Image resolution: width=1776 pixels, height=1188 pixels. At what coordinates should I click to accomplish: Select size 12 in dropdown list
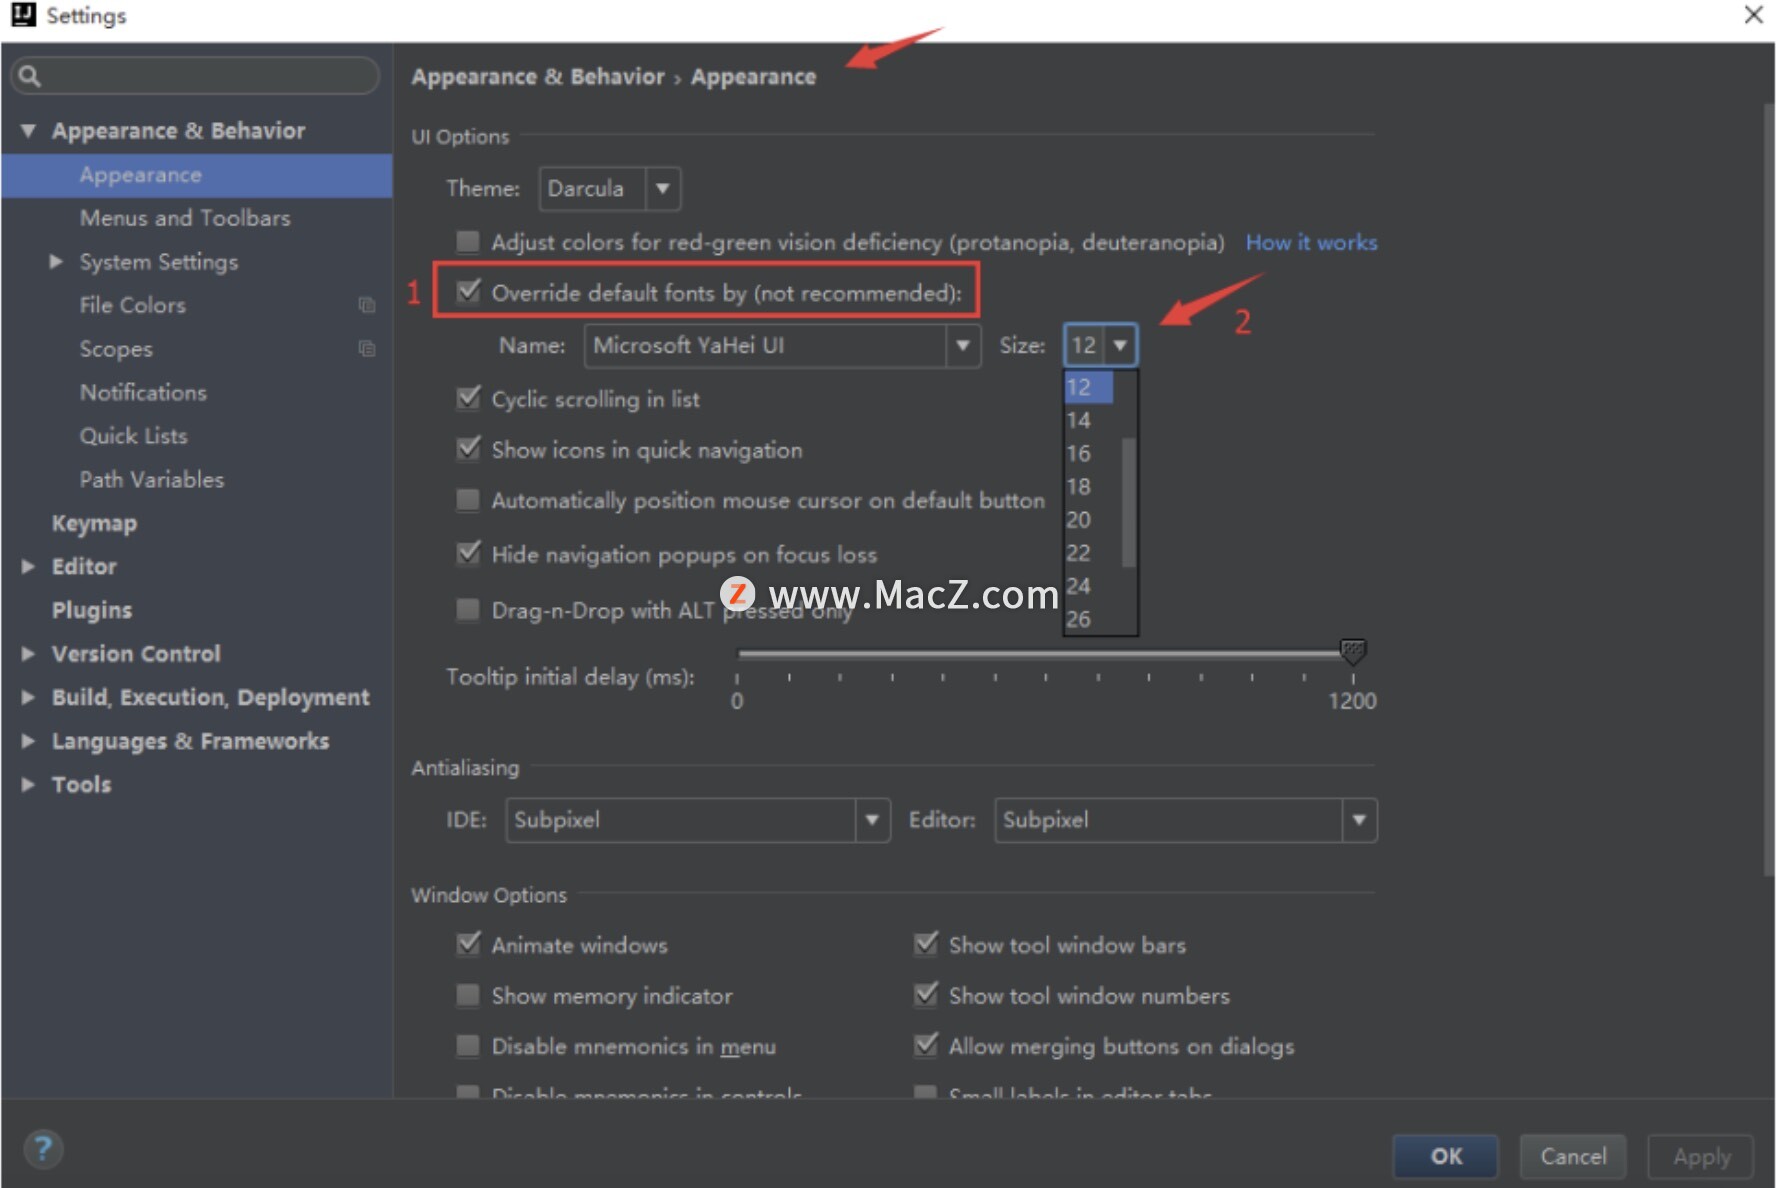pos(1089,387)
